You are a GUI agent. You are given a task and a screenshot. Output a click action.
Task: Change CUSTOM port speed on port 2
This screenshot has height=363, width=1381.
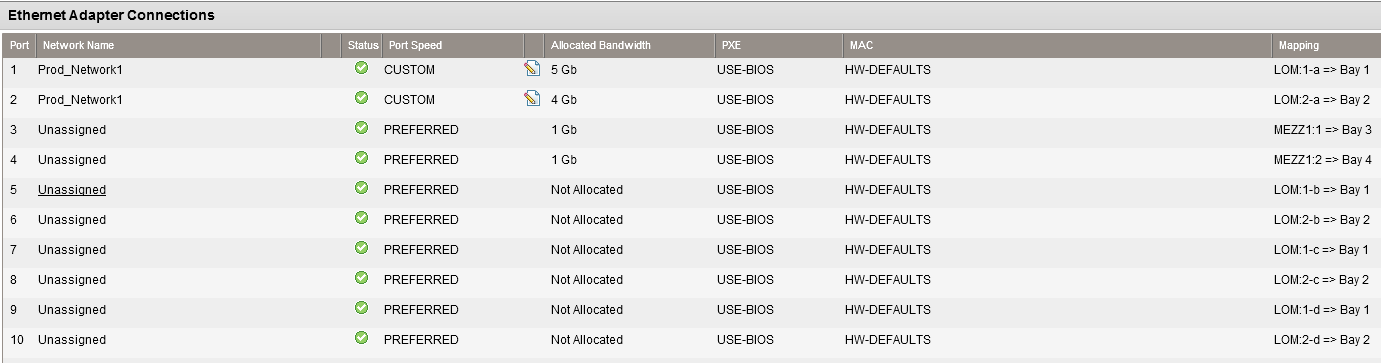(409, 100)
